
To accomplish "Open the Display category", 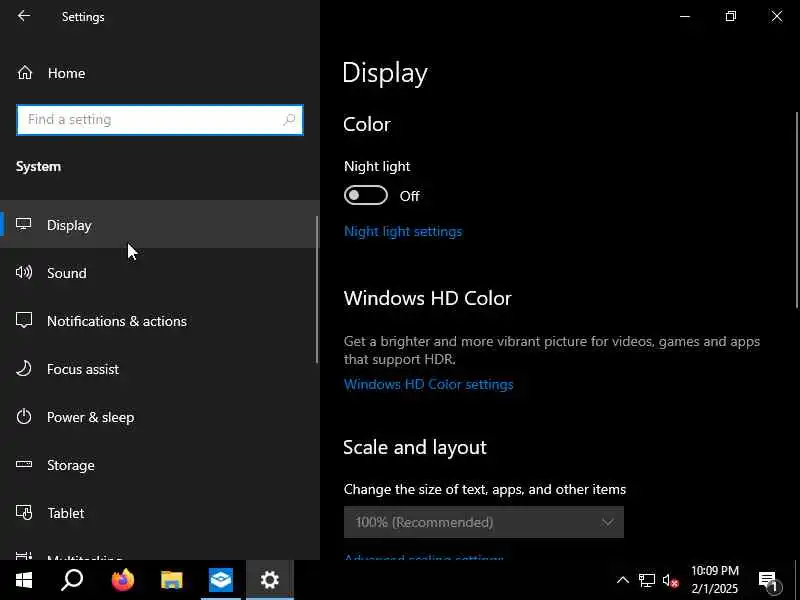I will (159, 224).
